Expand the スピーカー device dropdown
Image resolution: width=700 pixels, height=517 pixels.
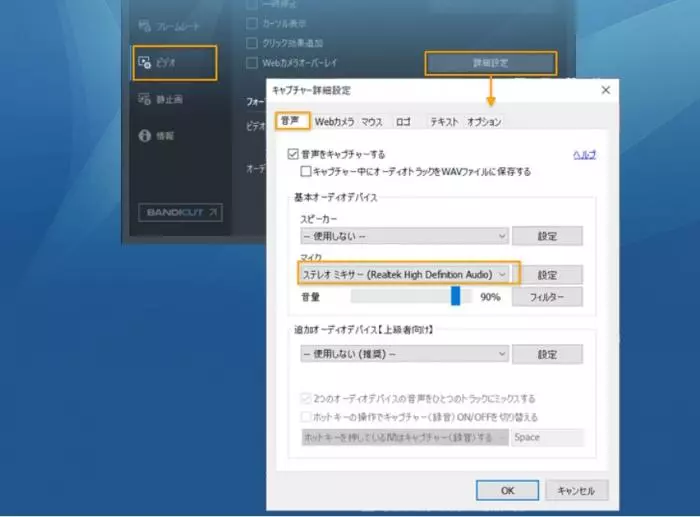404,236
